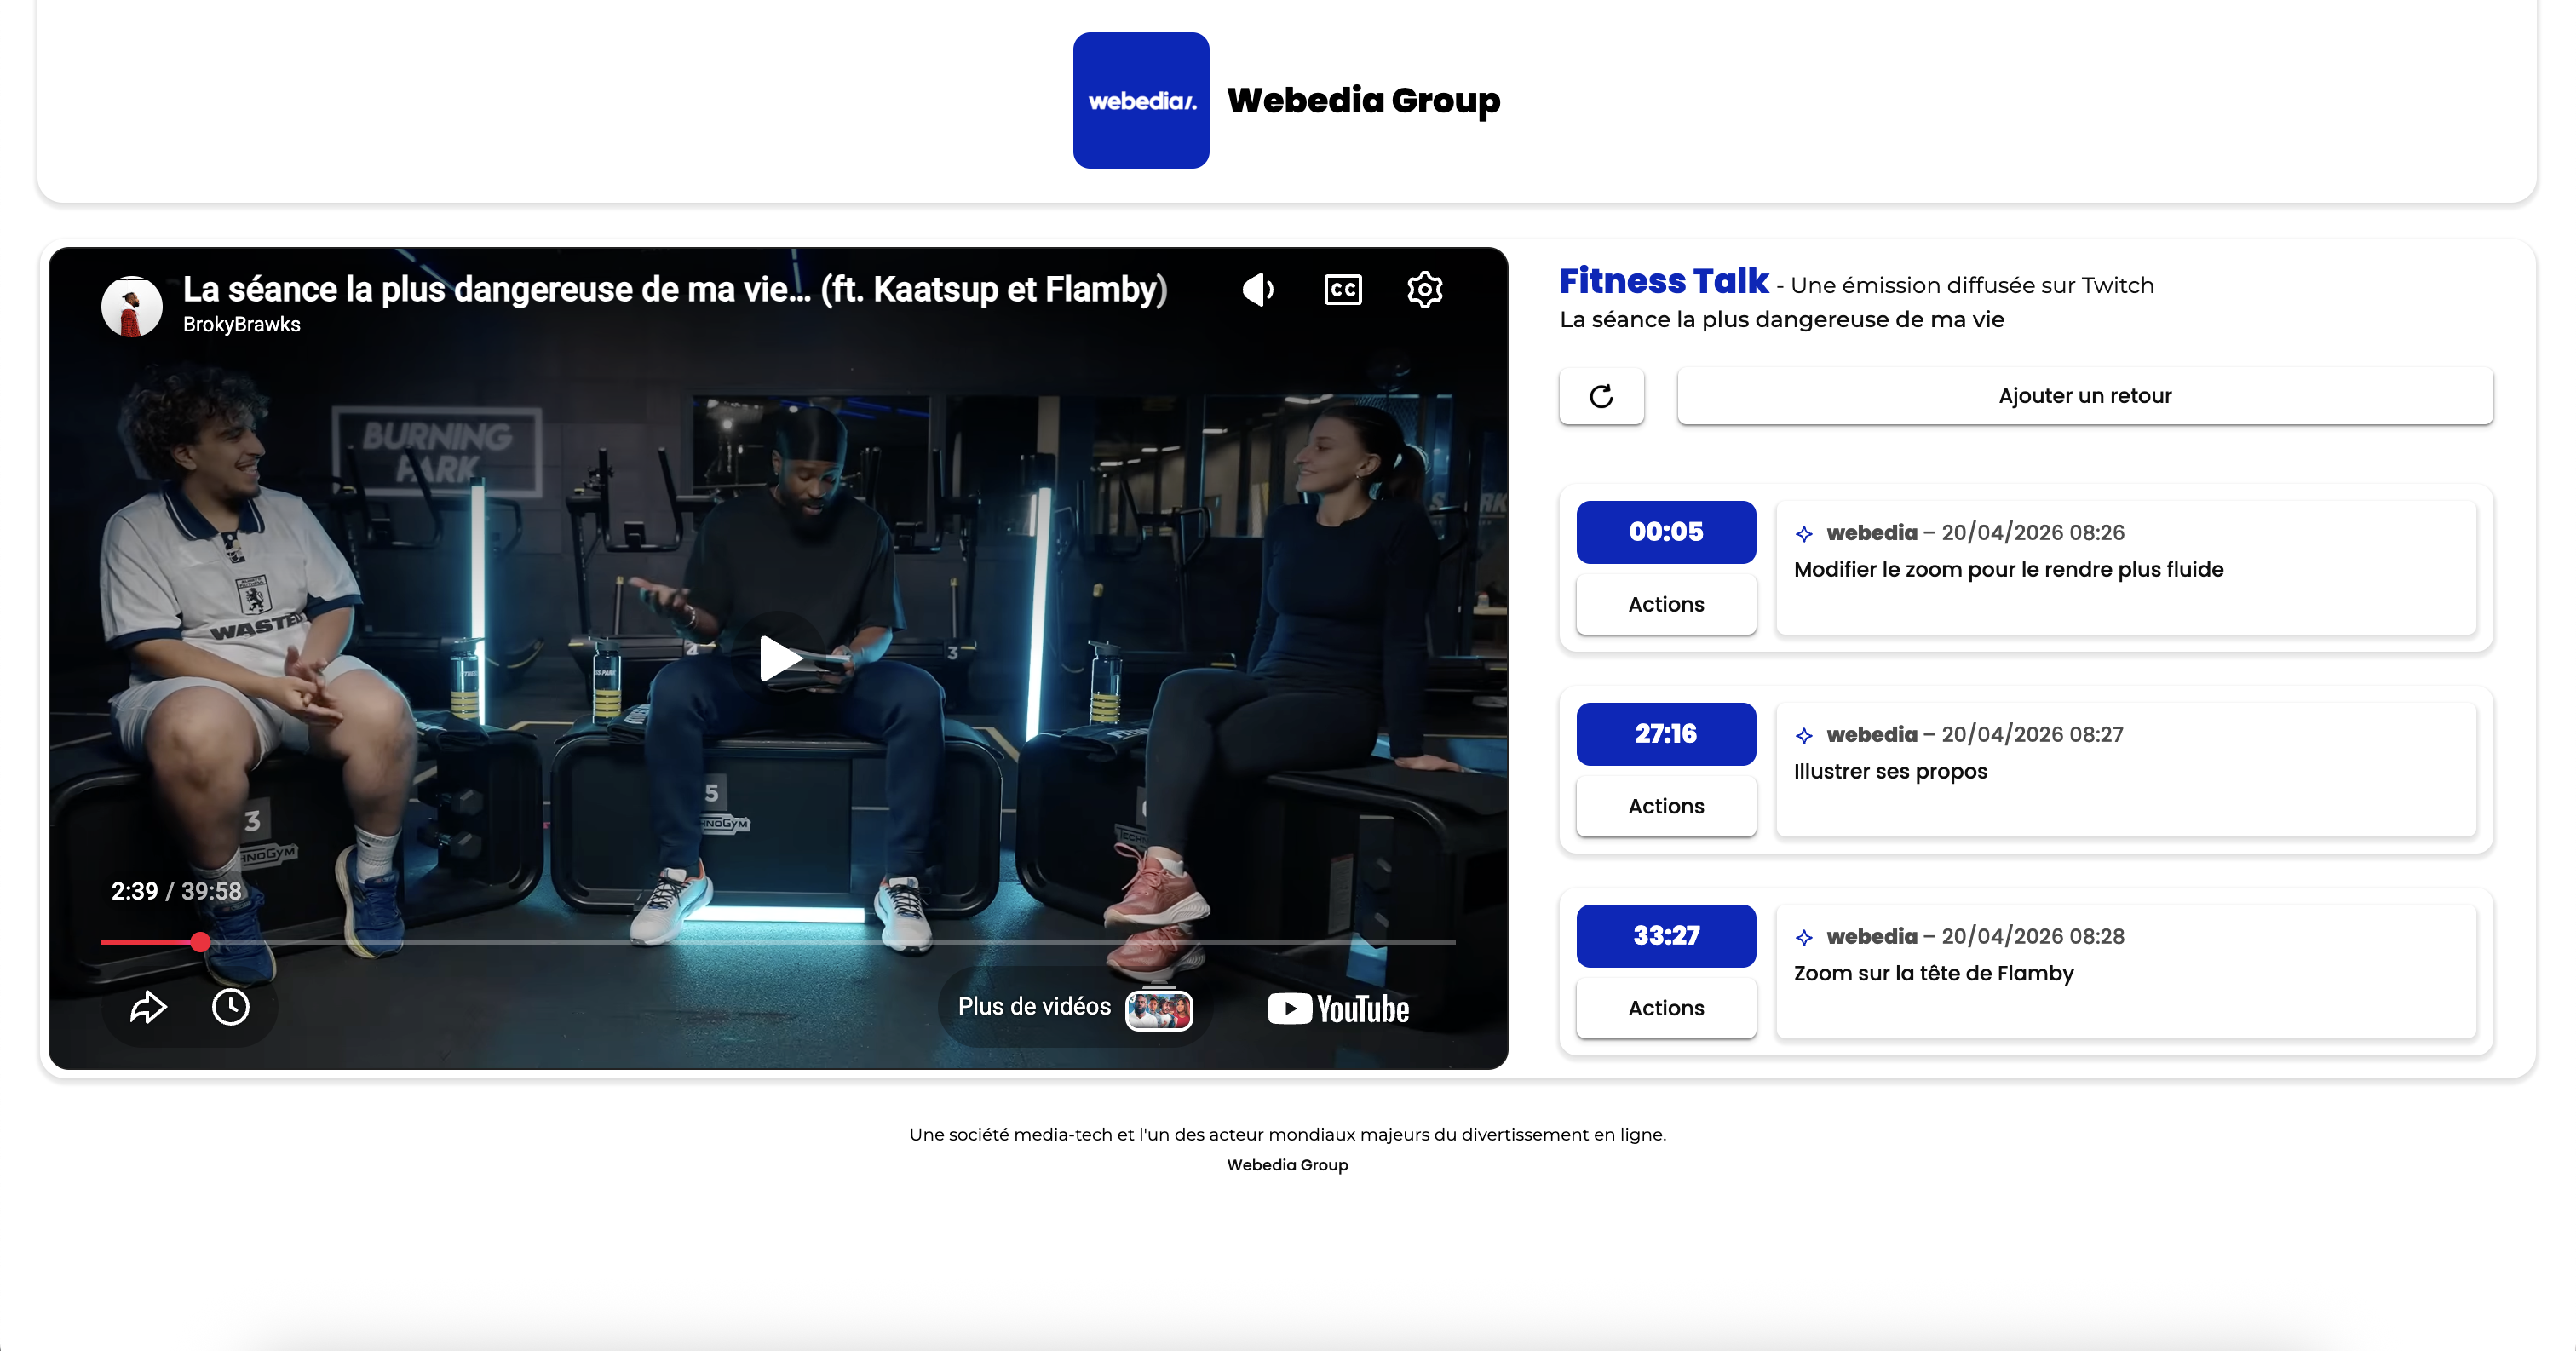The height and width of the screenshot is (1351, 2576).
Task: Jump to the 00:05 timestamp
Action: pyautogui.click(x=1665, y=532)
